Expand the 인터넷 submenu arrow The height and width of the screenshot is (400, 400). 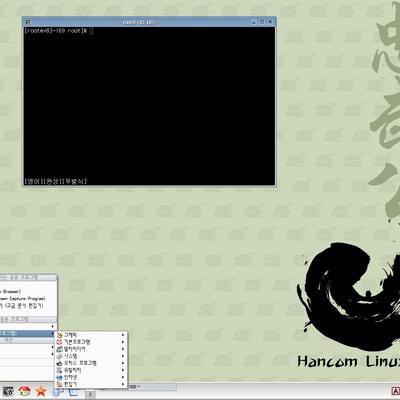(x=123, y=377)
